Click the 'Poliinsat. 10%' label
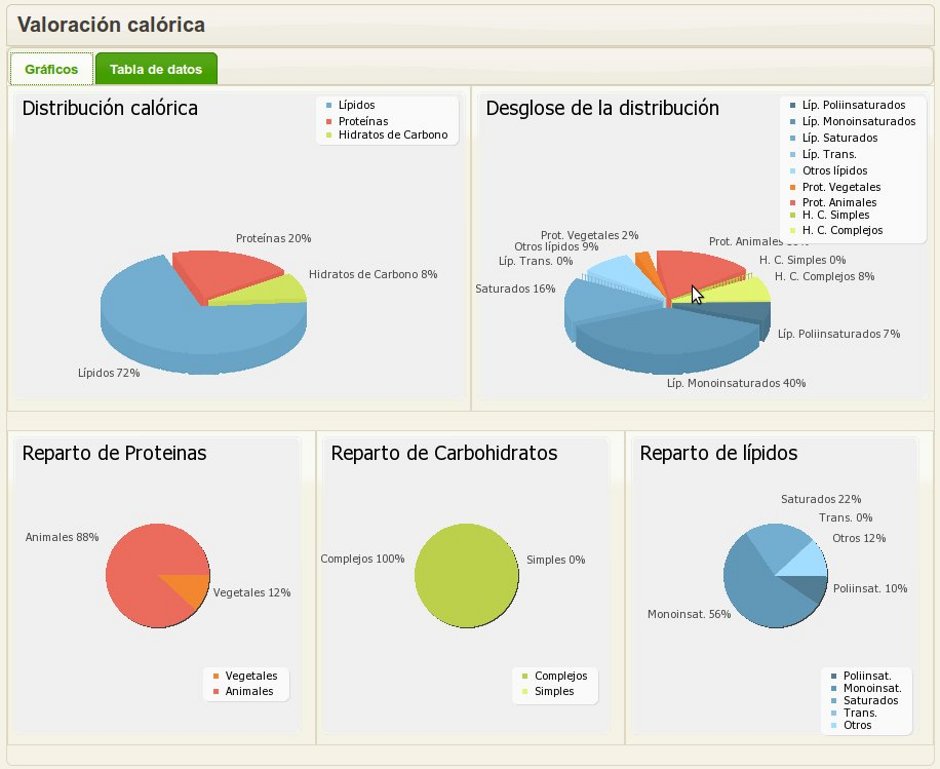Image resolution: width=940 pixels, height=769 pixels. point(870,588)
